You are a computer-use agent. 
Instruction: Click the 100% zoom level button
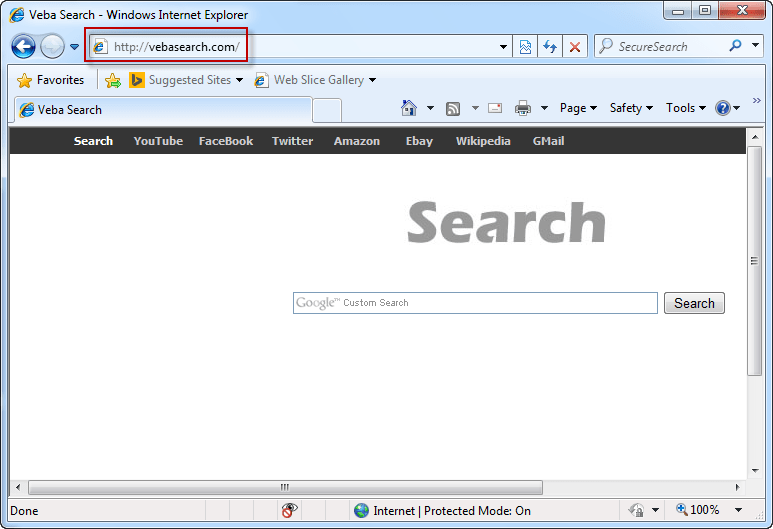pyautogui.click(x=698, y=510)
